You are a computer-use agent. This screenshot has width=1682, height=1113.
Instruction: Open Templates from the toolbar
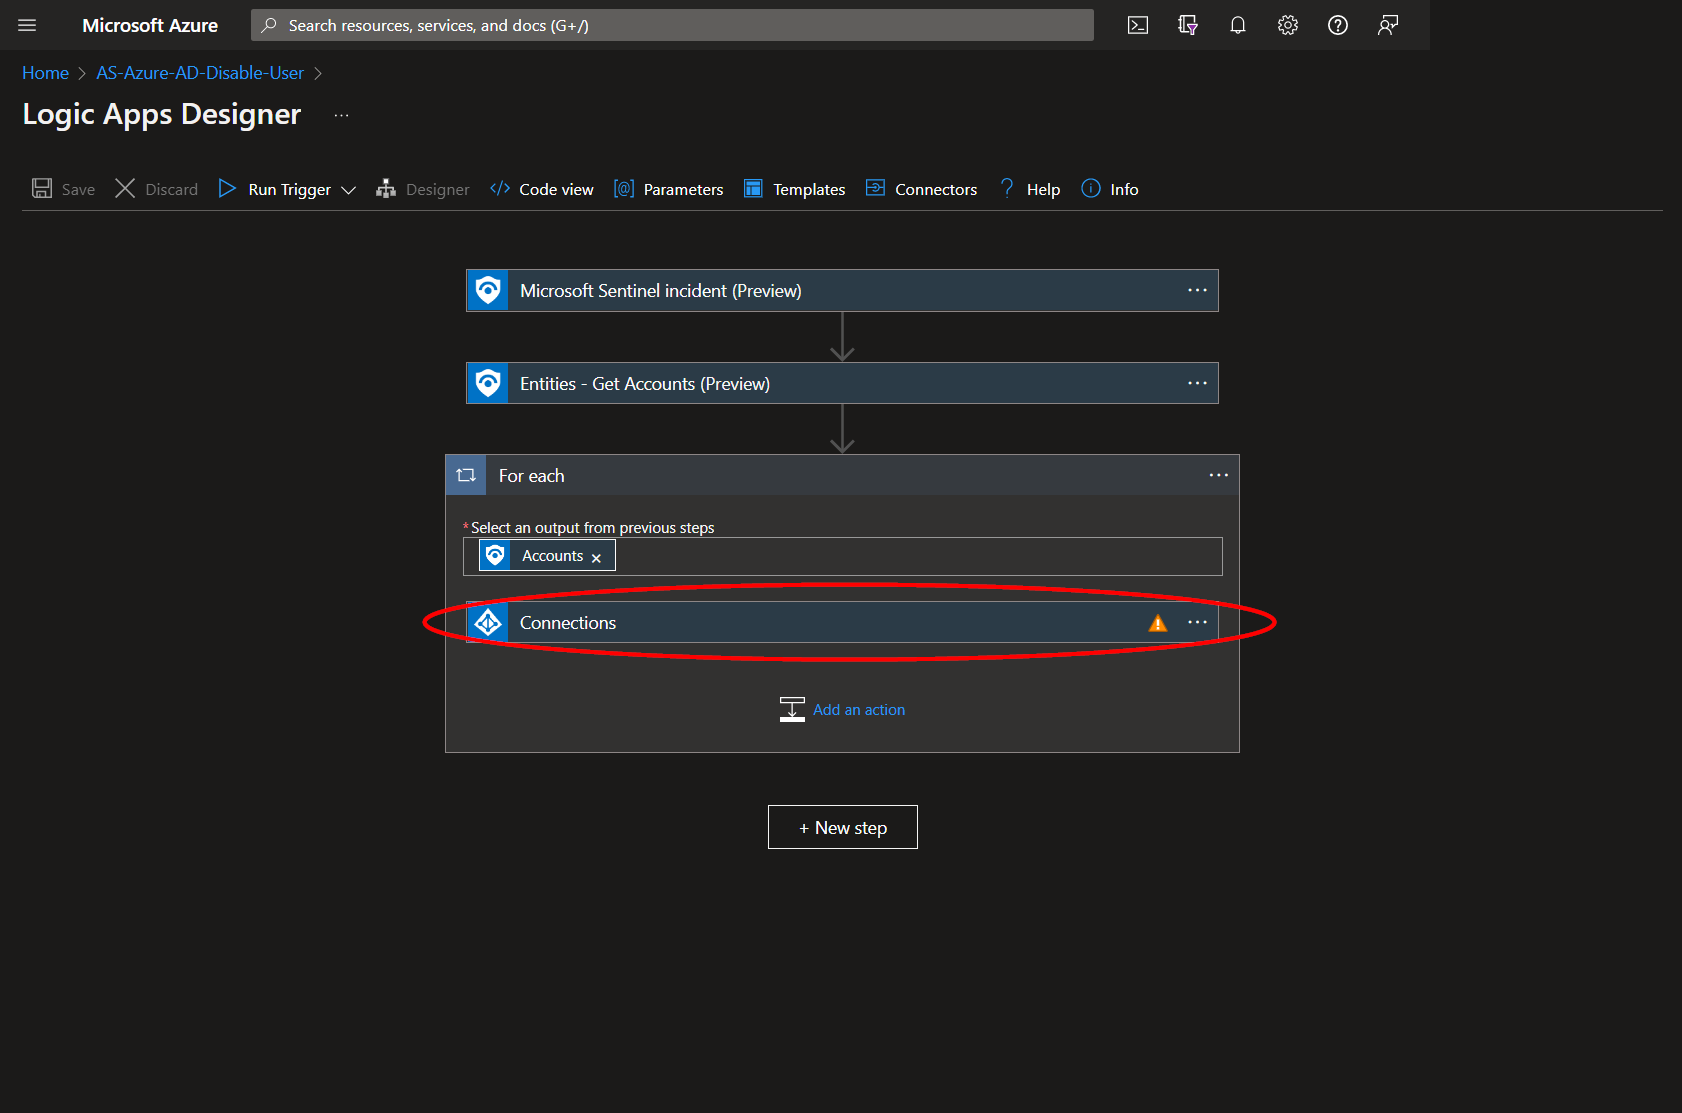click(x=795, y=189)
